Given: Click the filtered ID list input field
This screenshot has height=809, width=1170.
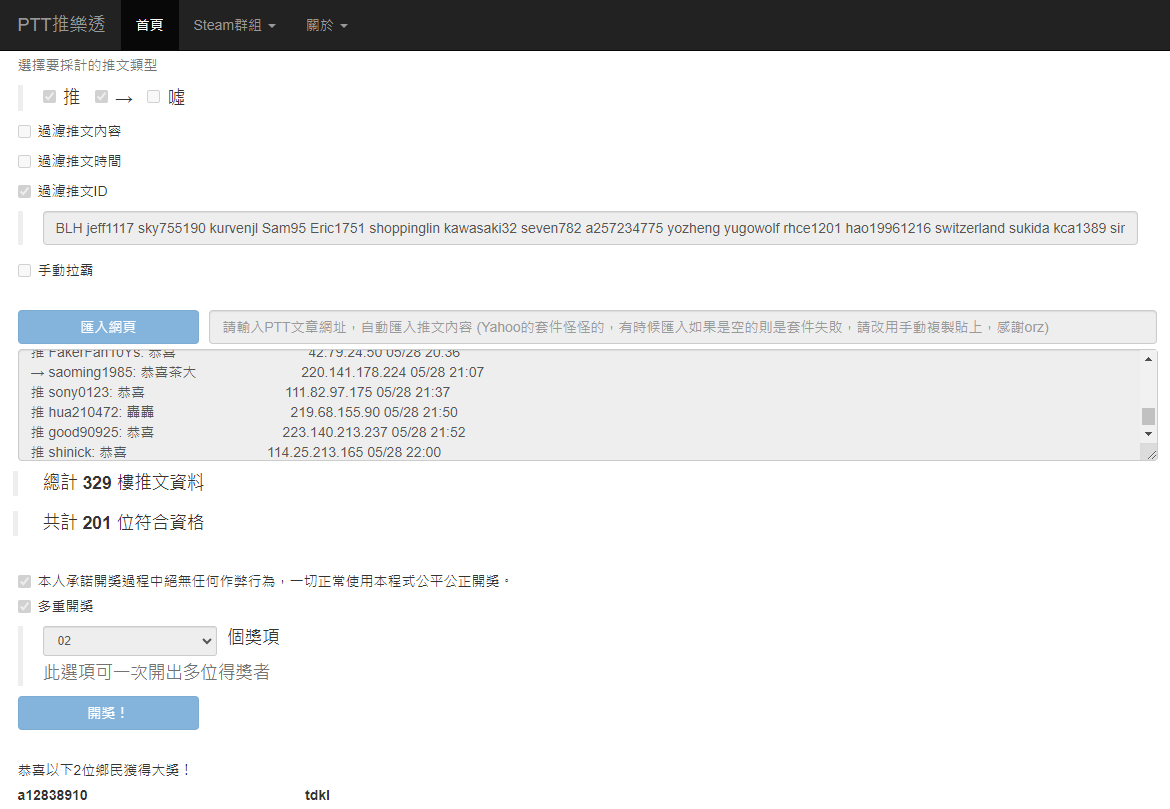Looking at the screenshot, I should [590, 228].
